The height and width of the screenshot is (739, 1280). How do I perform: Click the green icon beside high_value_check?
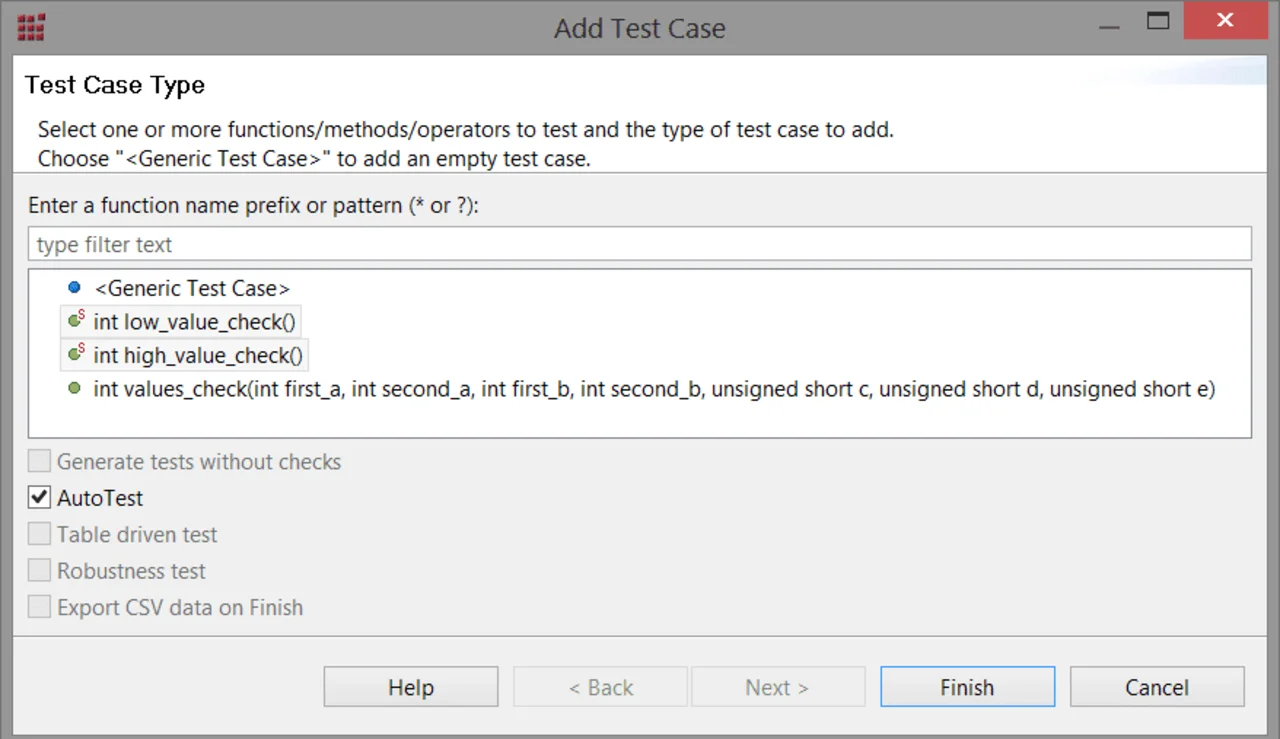(x=76, y=354)
